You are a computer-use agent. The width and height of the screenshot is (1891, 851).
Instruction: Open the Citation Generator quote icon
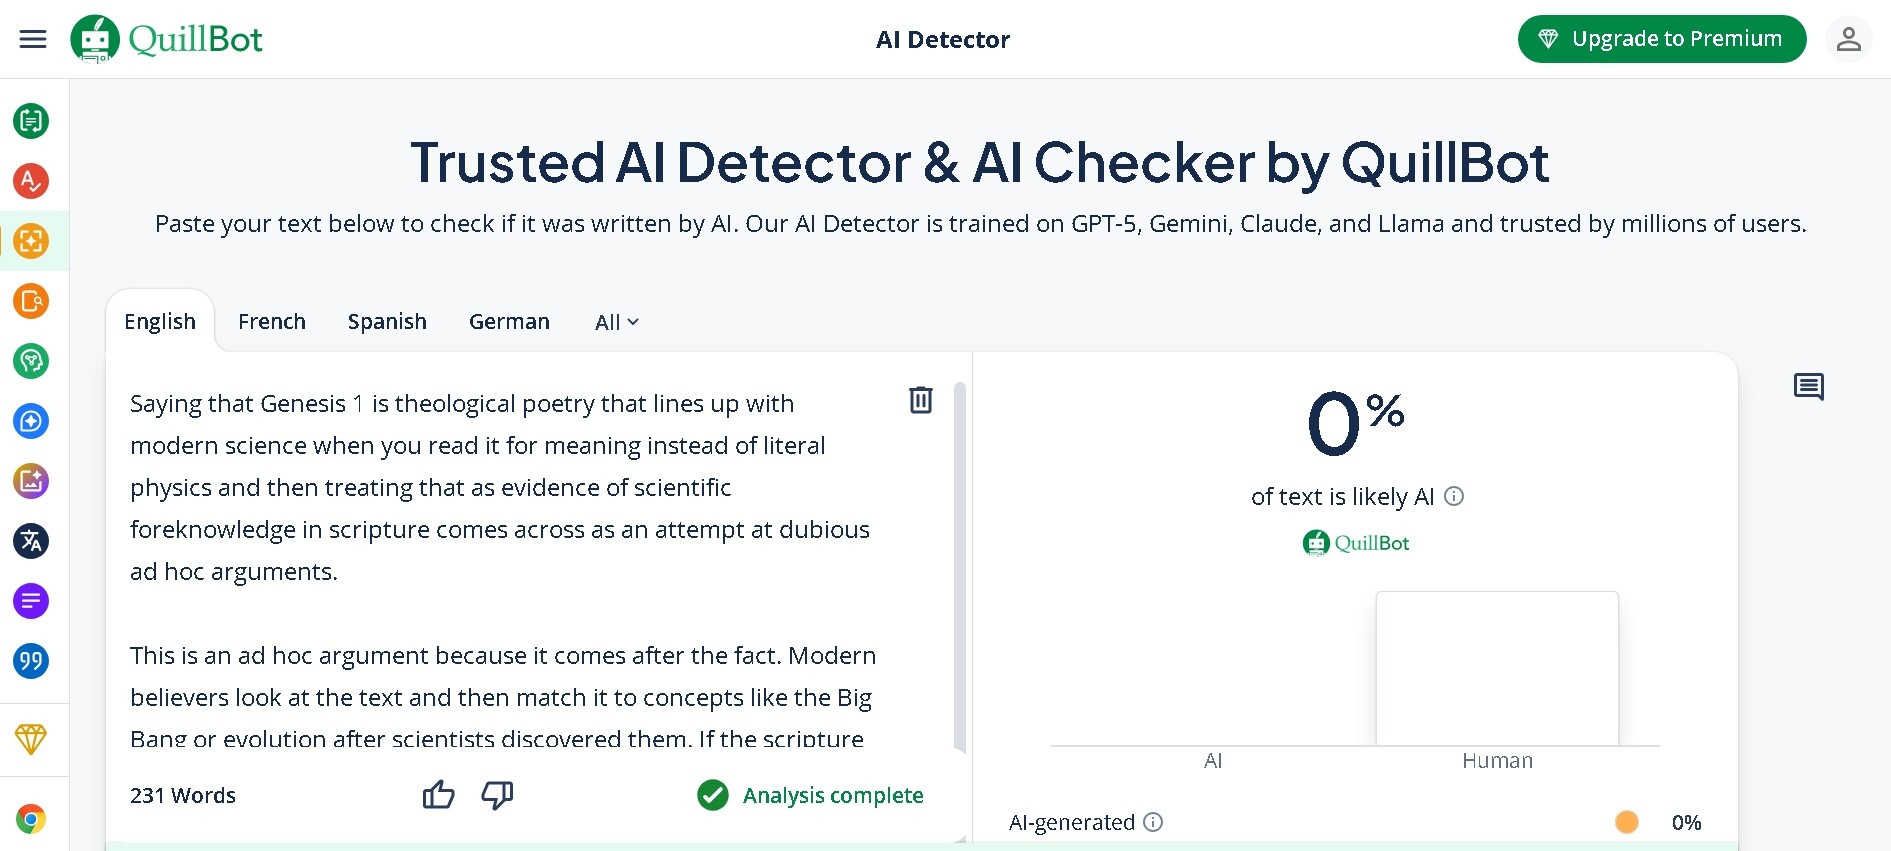pyautogui.click(x=31, y=661)
